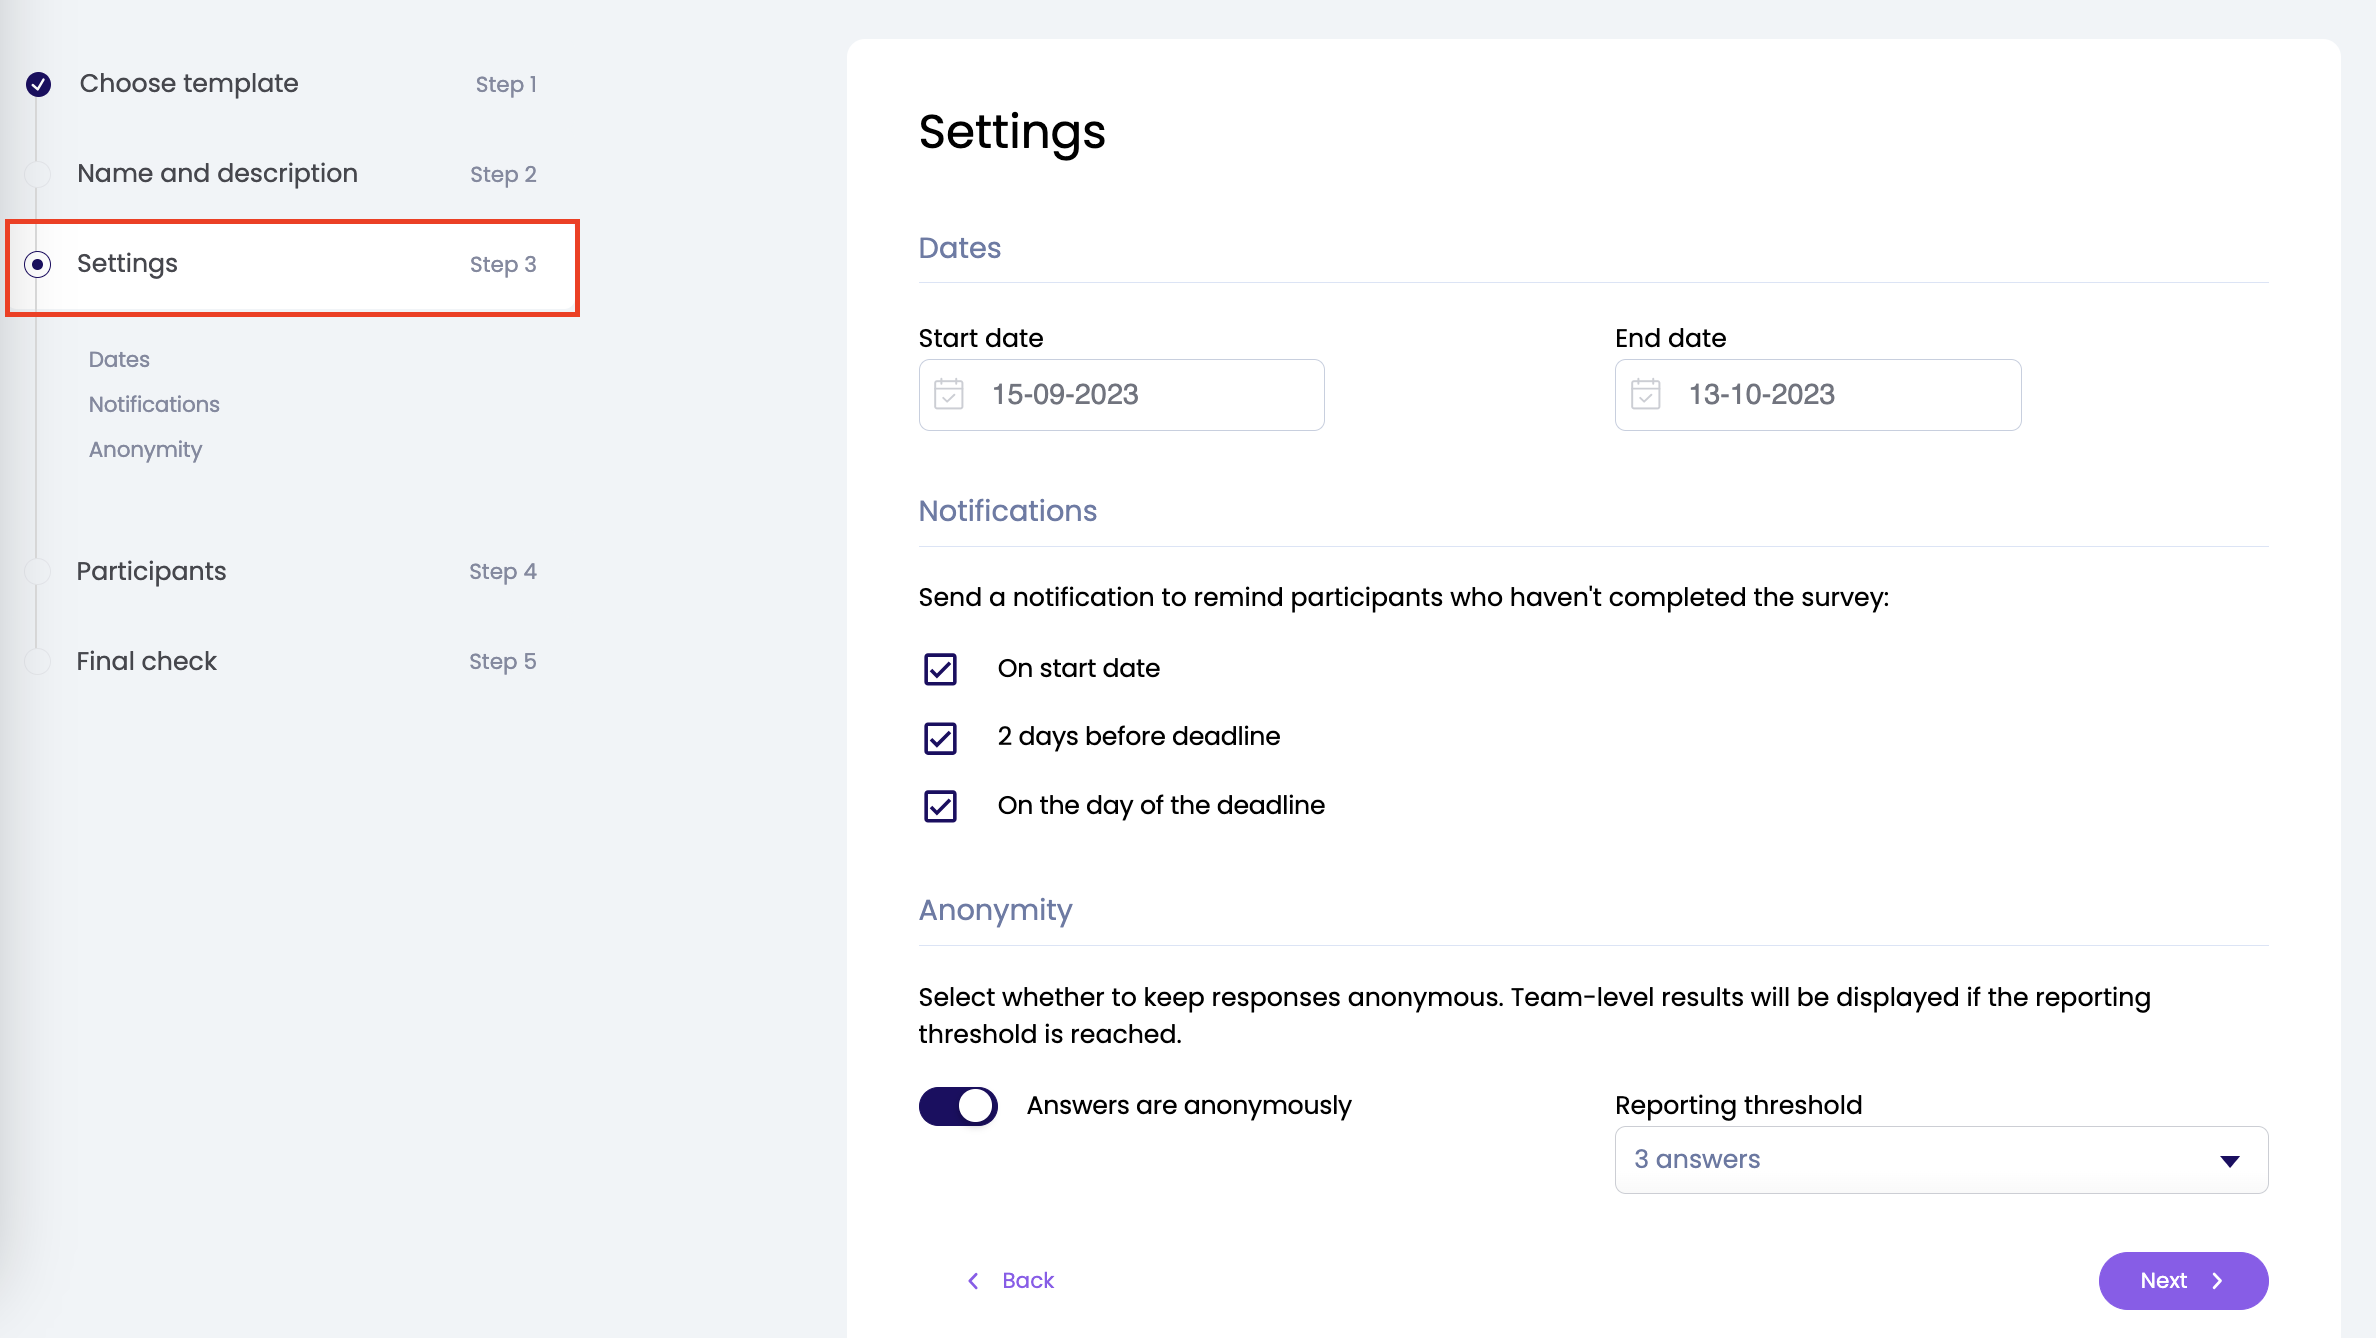This screenshot has height=1338, width=2376.
Task: Click the Start date calendar icon
Action: click(948, 394)
